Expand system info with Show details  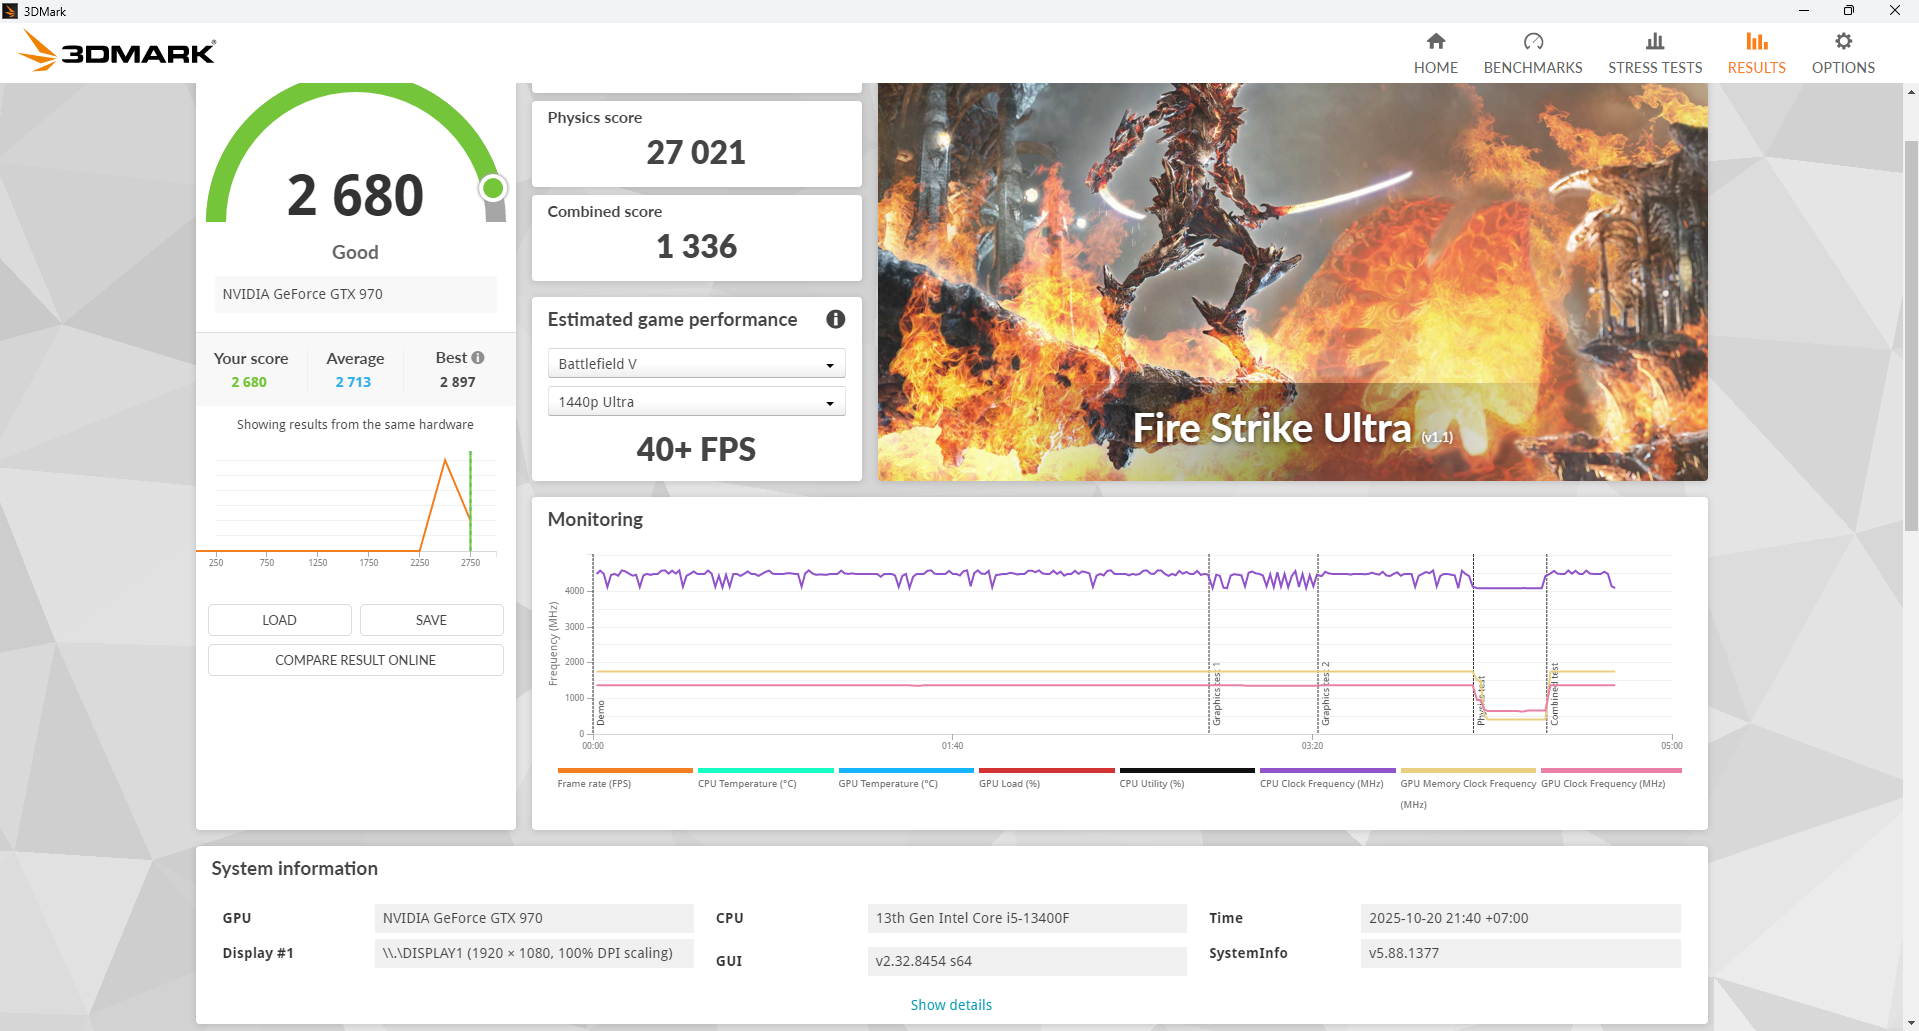(x=950, y=1005)
